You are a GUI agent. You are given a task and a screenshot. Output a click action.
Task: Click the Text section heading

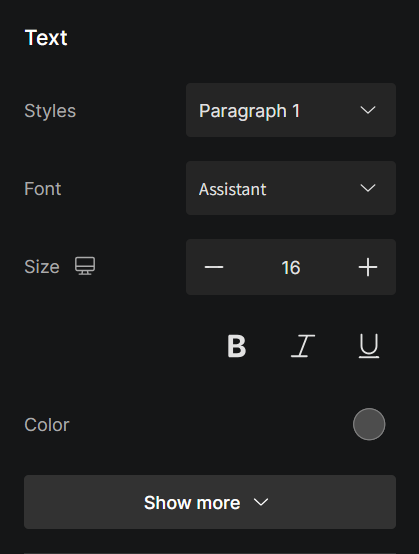tap(46, 38)
